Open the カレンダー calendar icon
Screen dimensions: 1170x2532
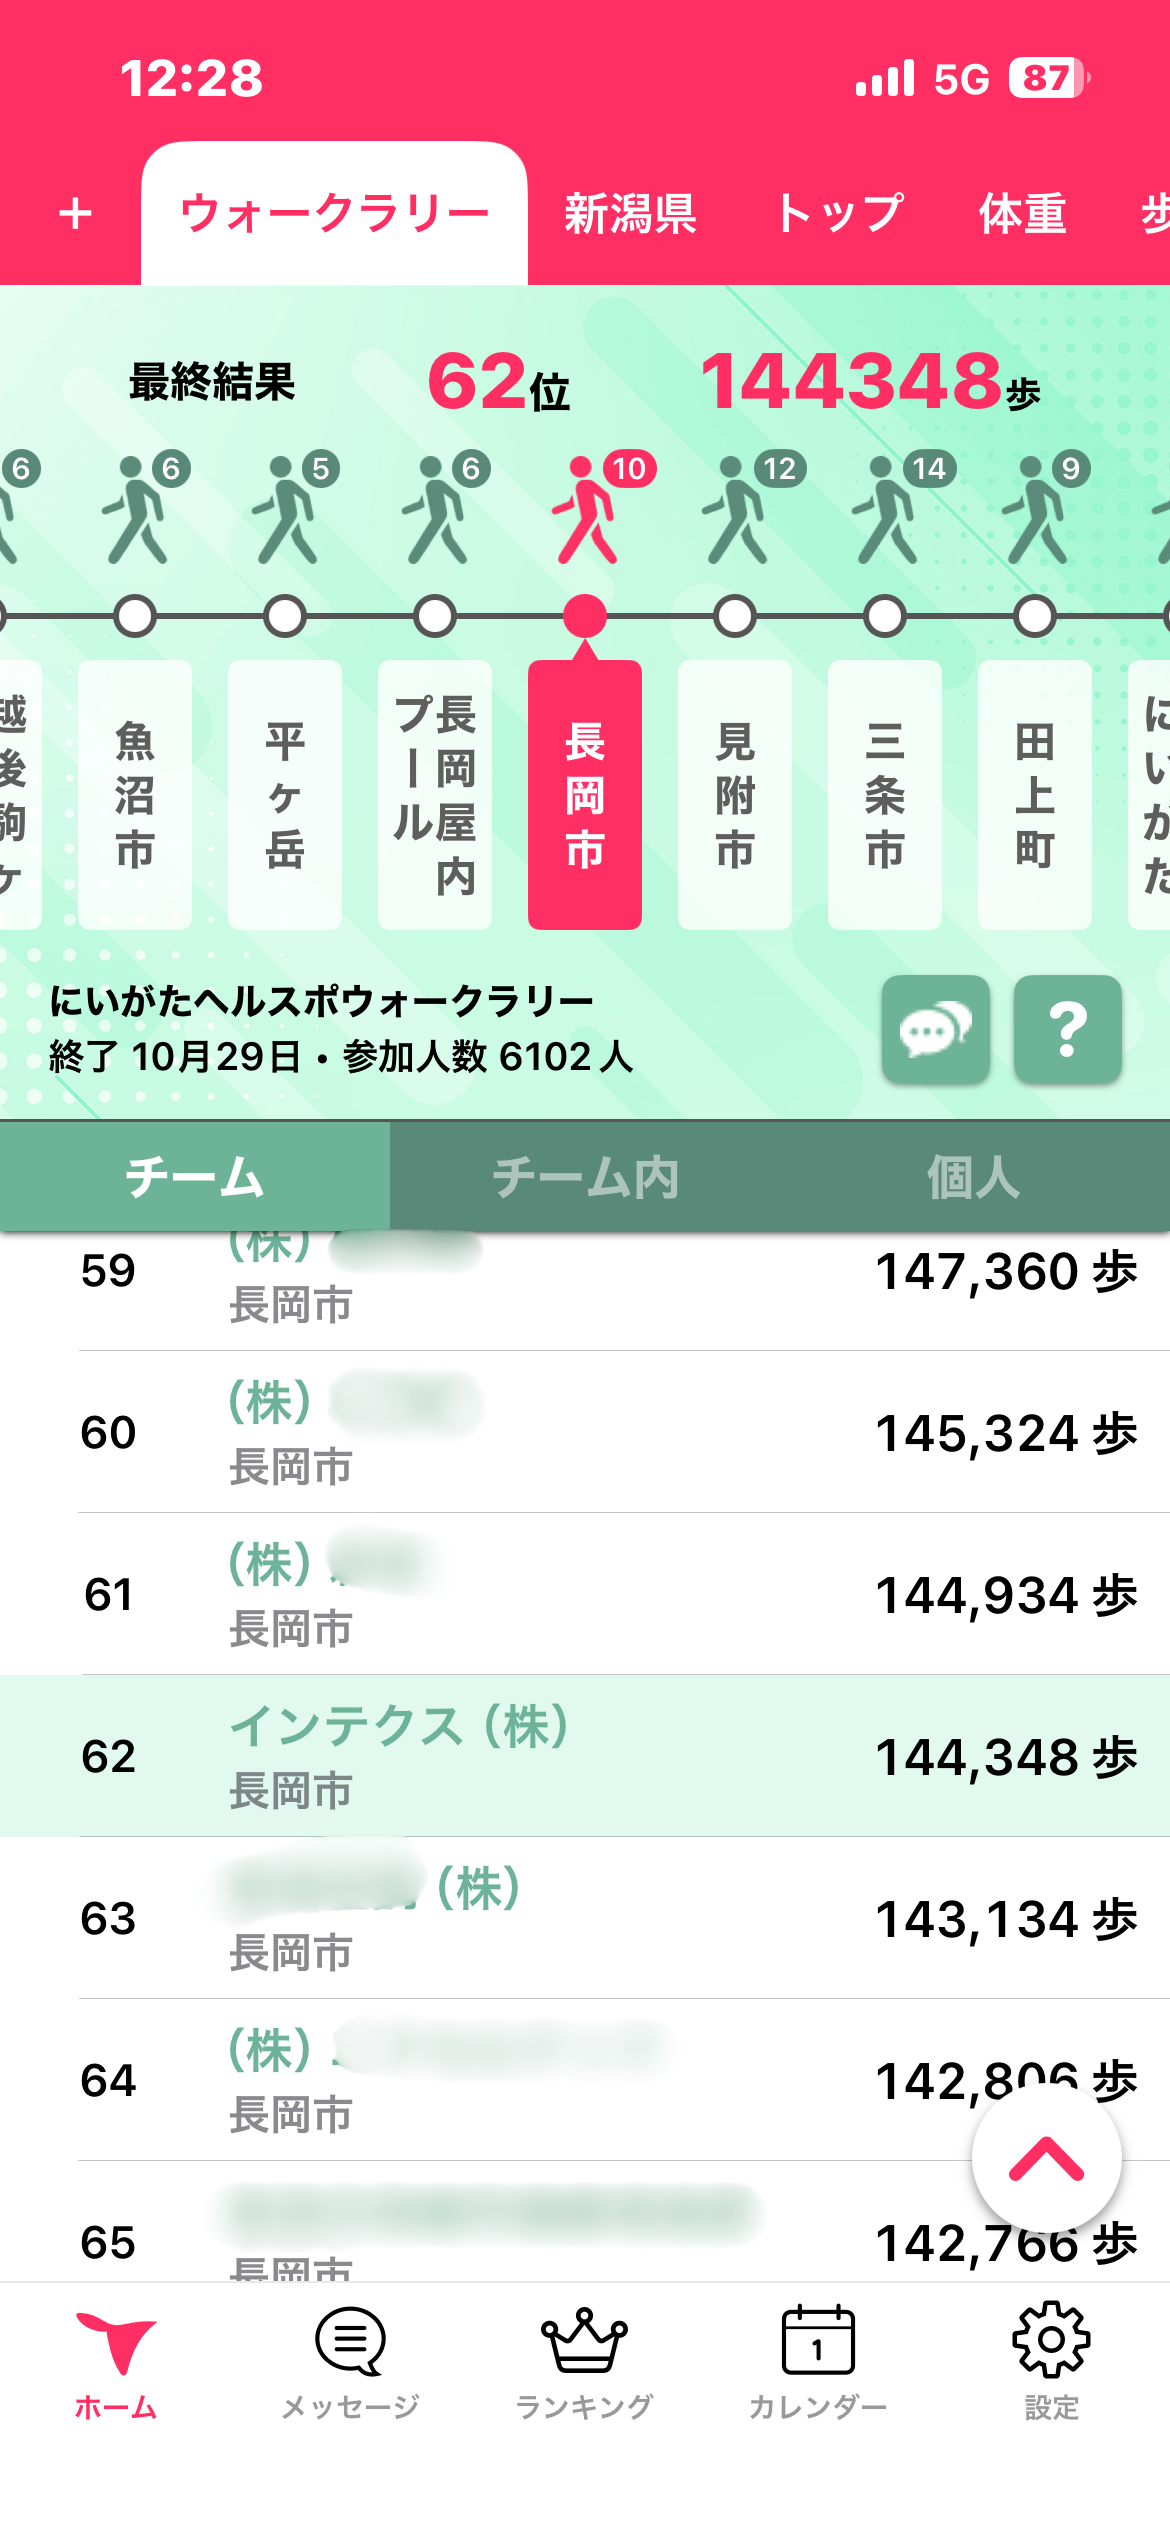(818, 2362)
